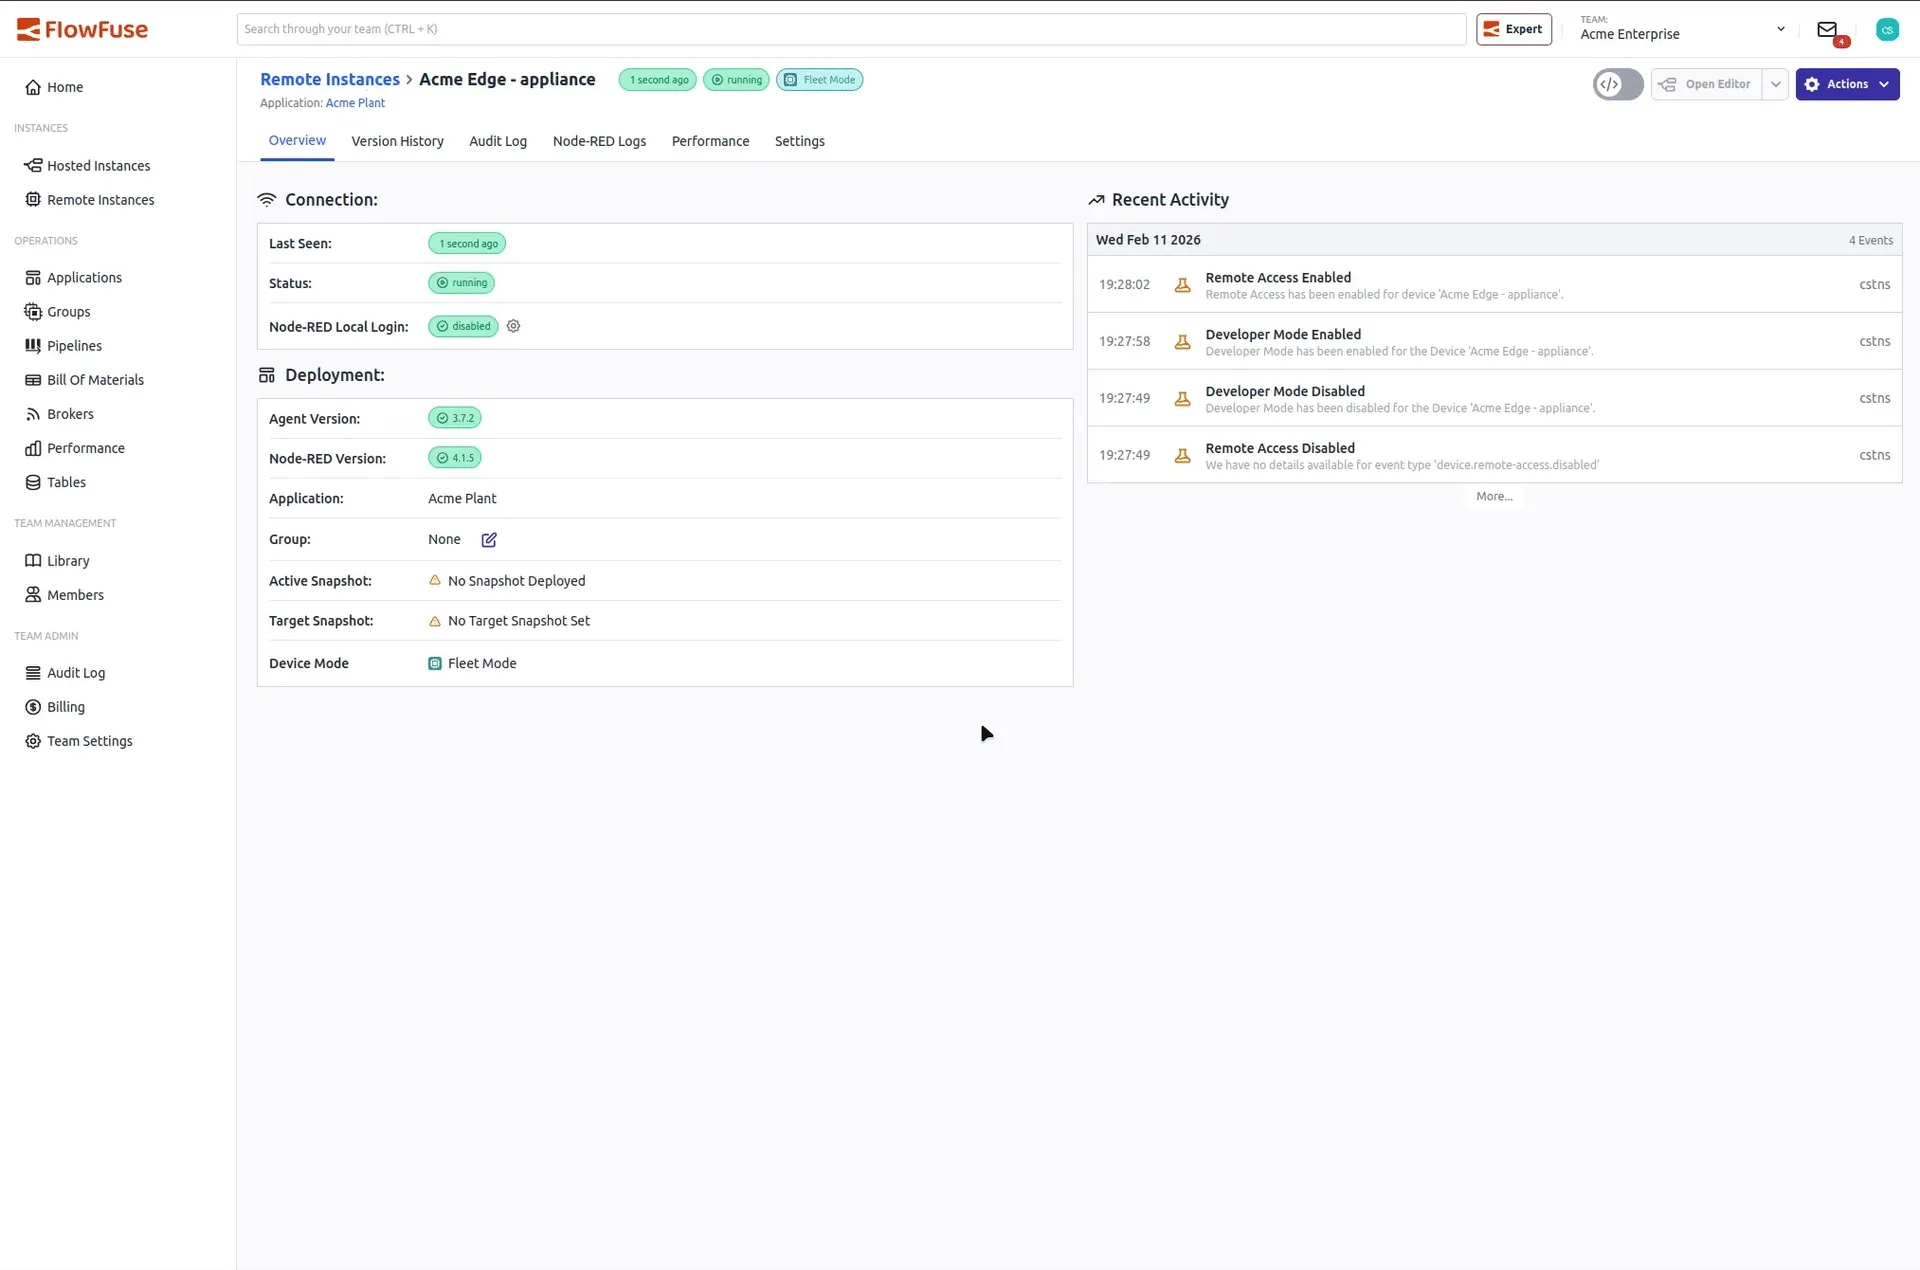The height and width of the screenshot is (1270, 1920).
Task: Toggle Developer Mode with the code switch
Action: [x=1617, y=84]
